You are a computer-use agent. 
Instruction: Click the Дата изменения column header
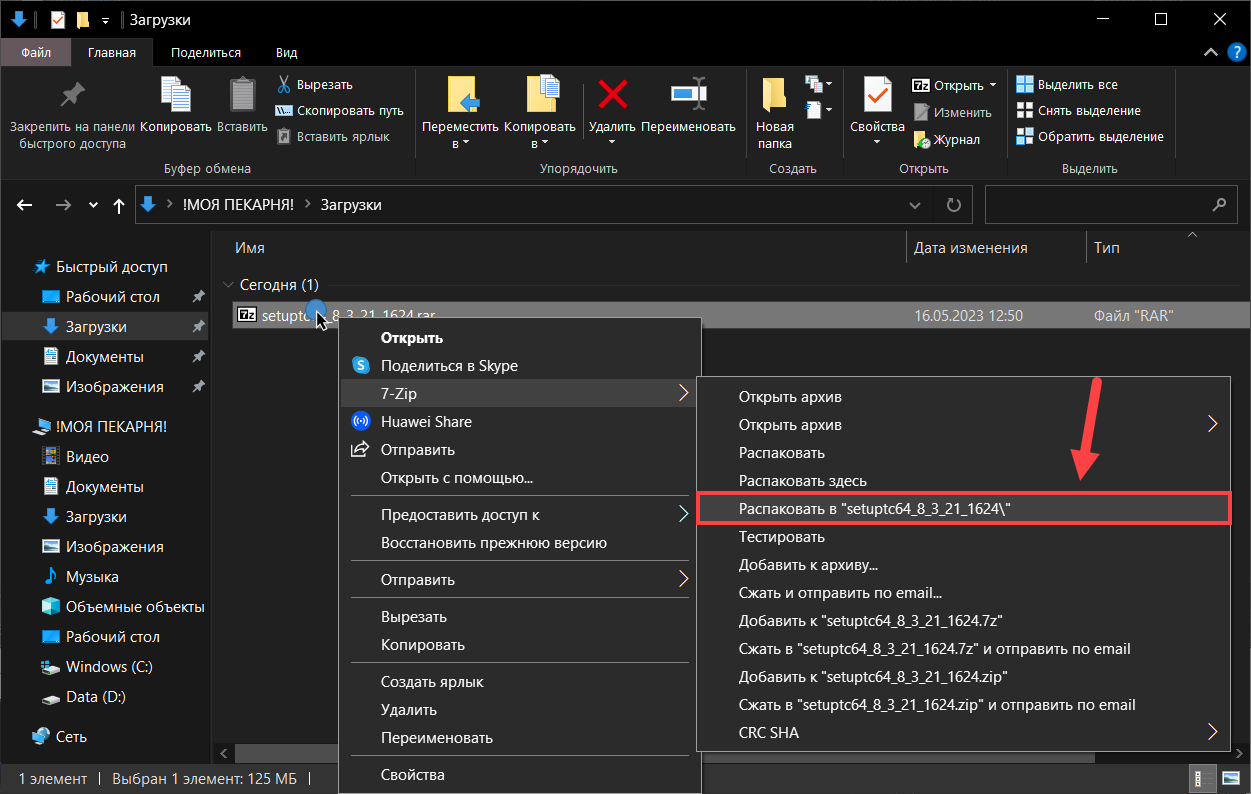pyautogui.click(x=970, y=248)
